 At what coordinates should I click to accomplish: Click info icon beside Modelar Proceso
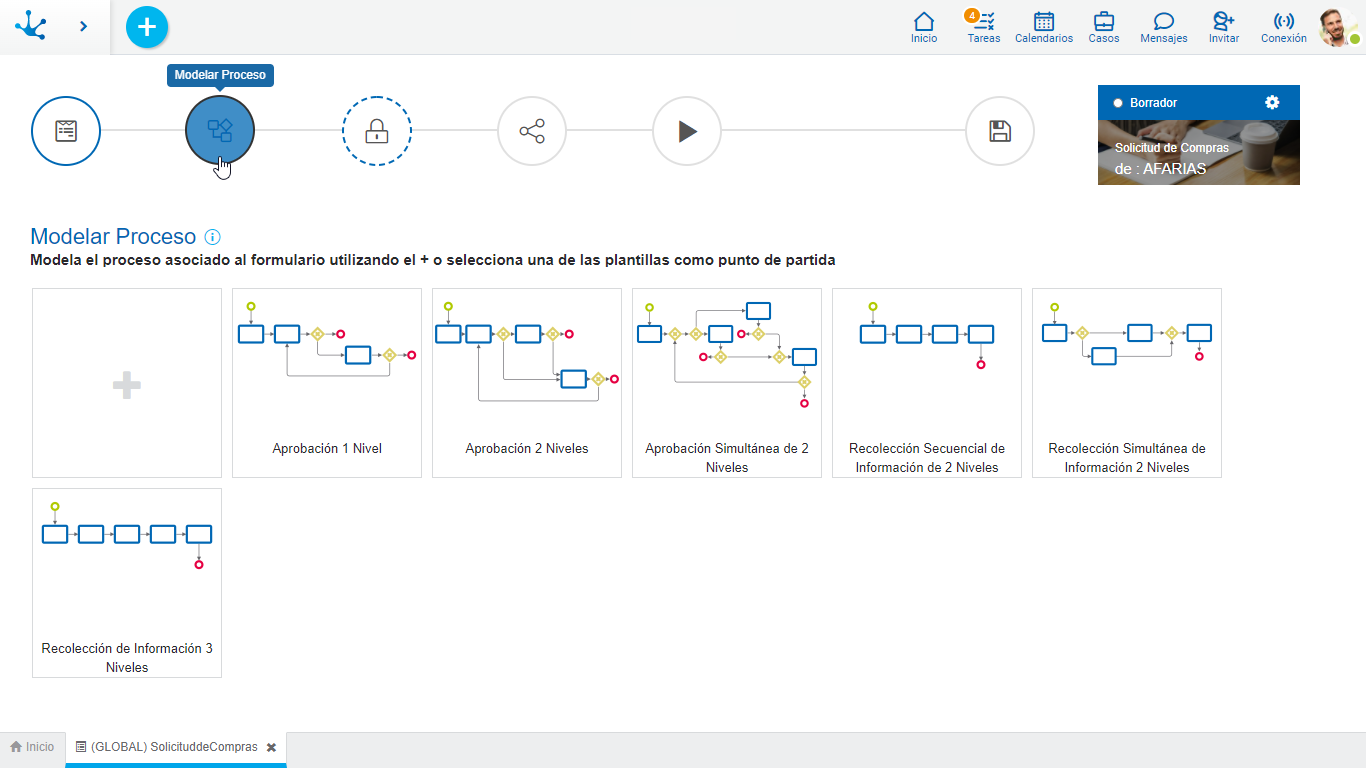coord(212,237)
